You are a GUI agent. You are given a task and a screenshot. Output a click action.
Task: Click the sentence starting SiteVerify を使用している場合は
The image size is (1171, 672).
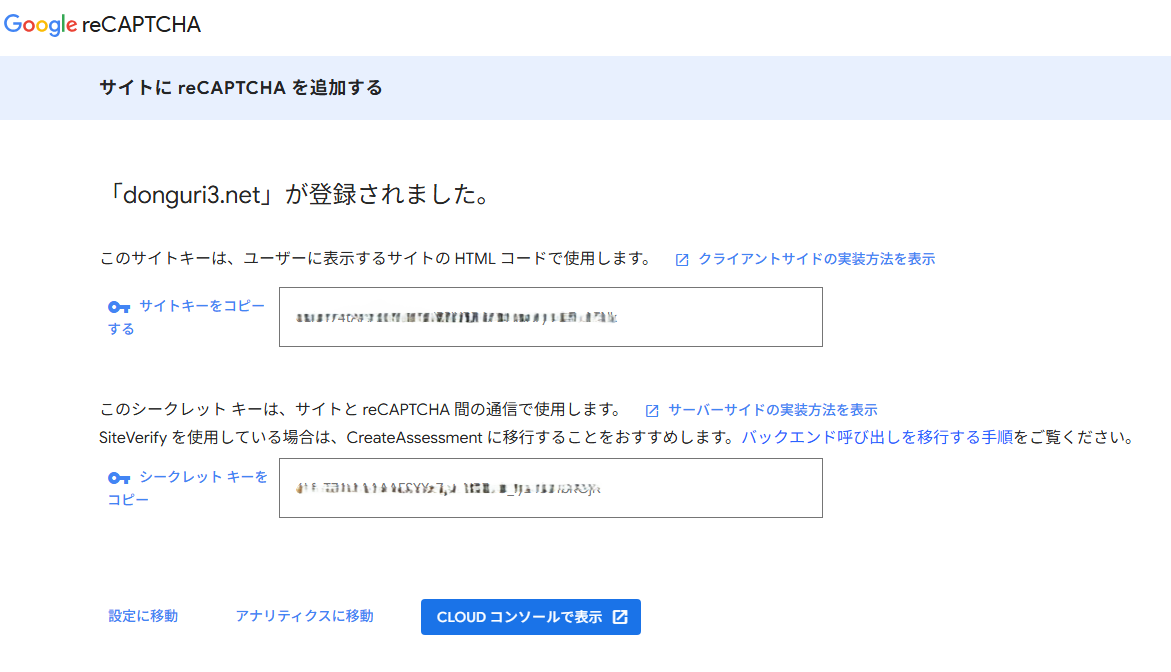pos(617,438)
